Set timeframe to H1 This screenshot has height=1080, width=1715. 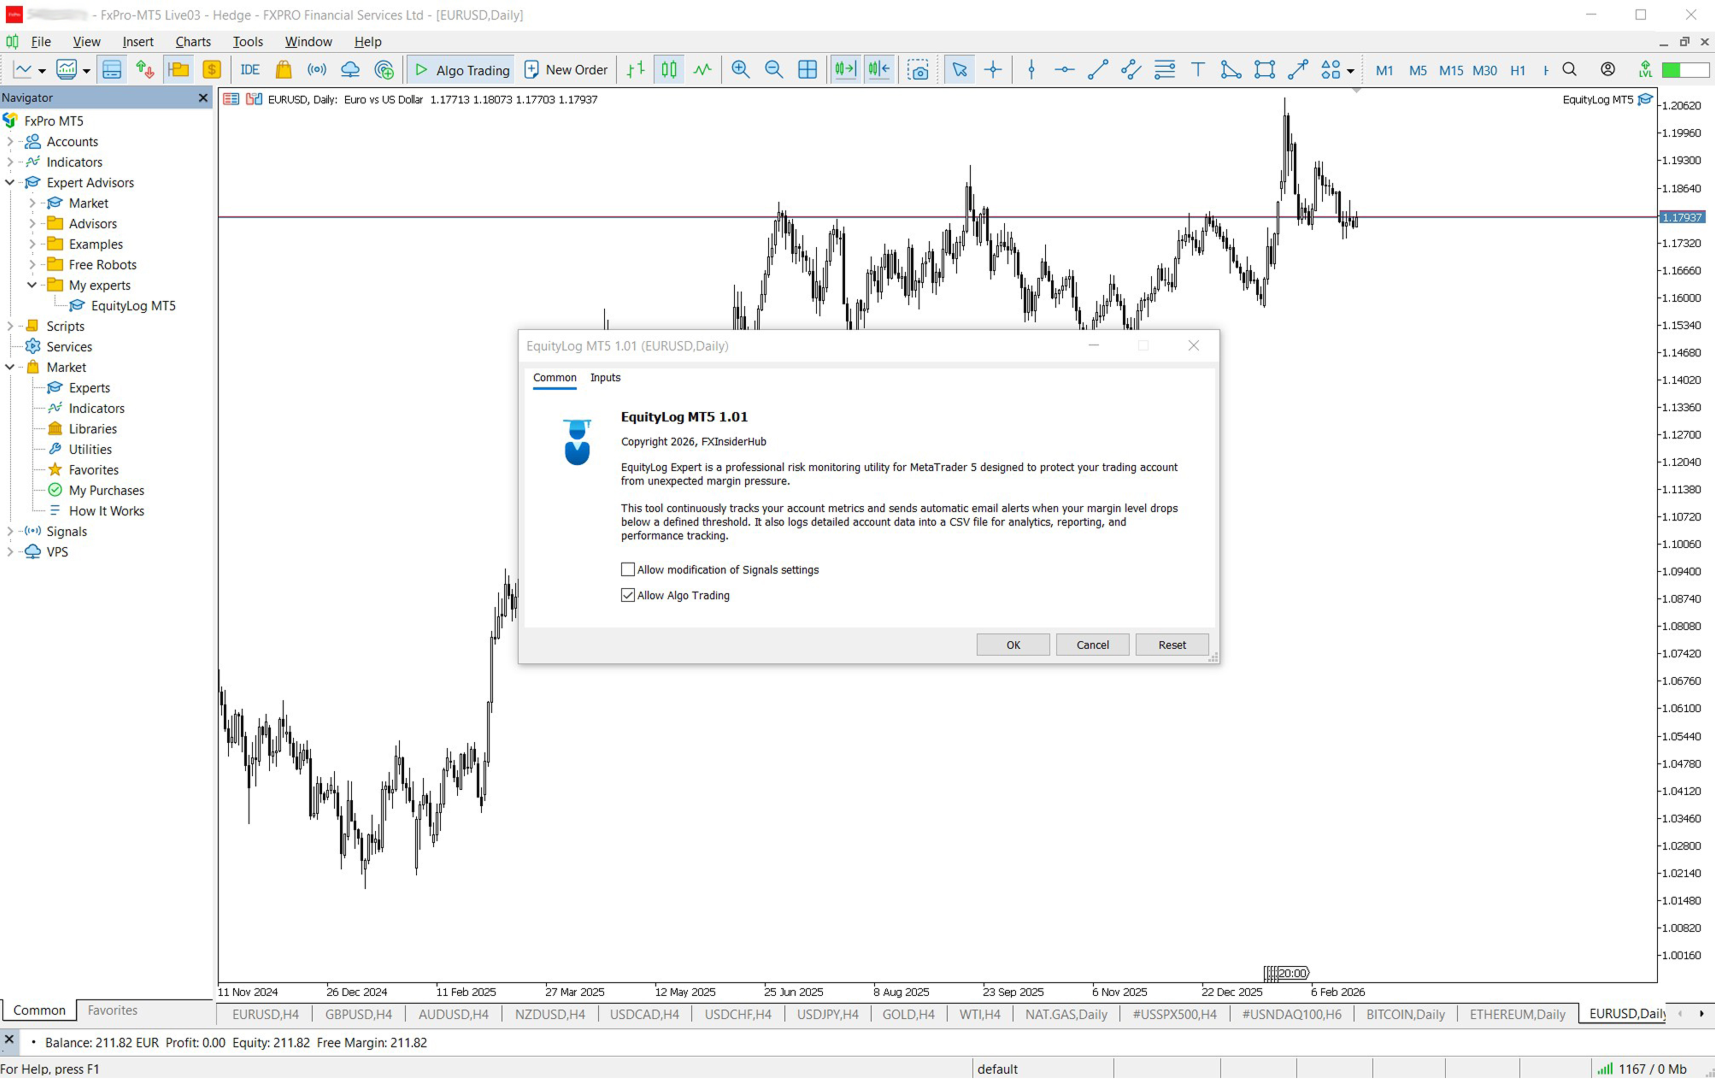1518,70
